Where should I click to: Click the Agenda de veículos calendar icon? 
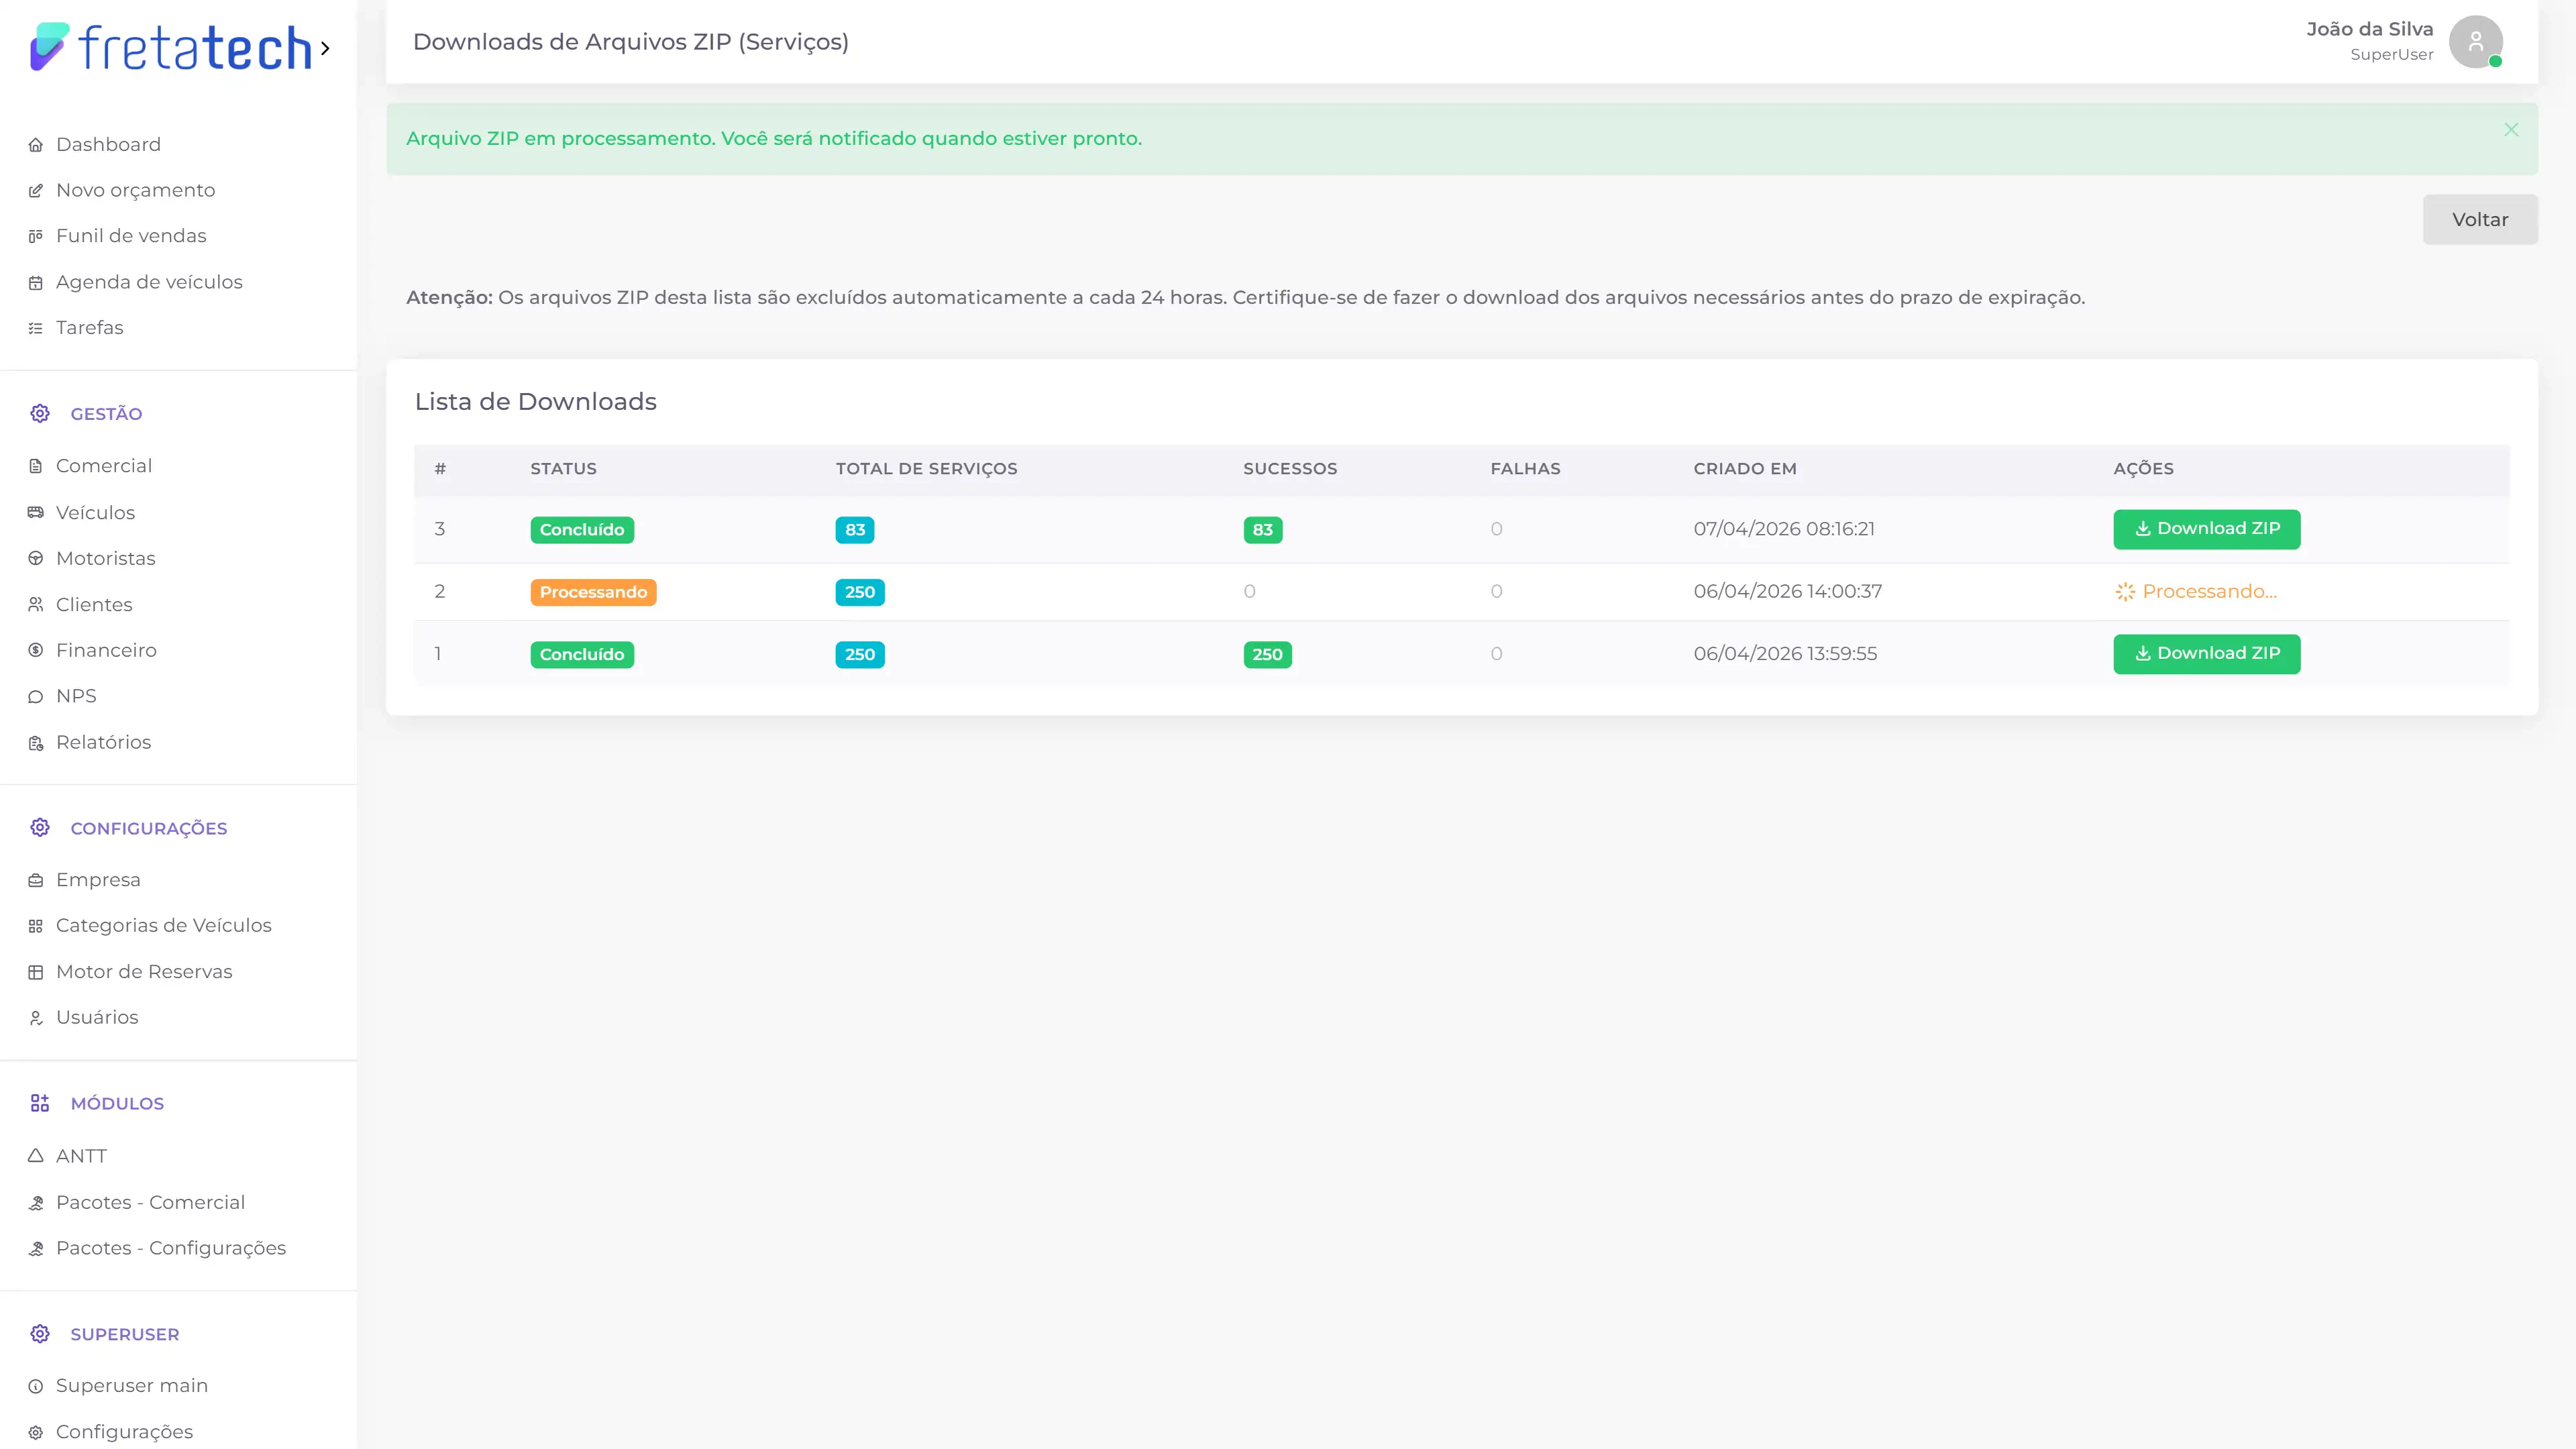(36, 282)
